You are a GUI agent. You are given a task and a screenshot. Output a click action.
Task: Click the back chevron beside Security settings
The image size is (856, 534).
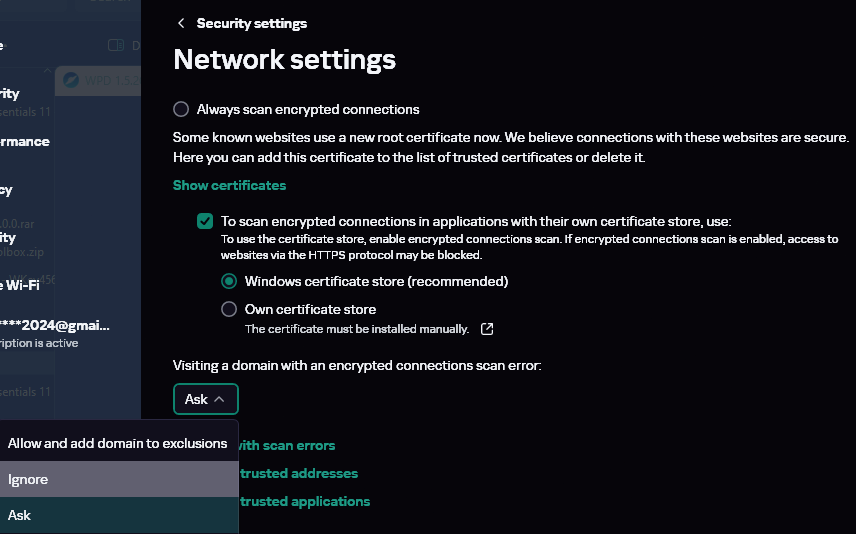[x=181, y=23]
